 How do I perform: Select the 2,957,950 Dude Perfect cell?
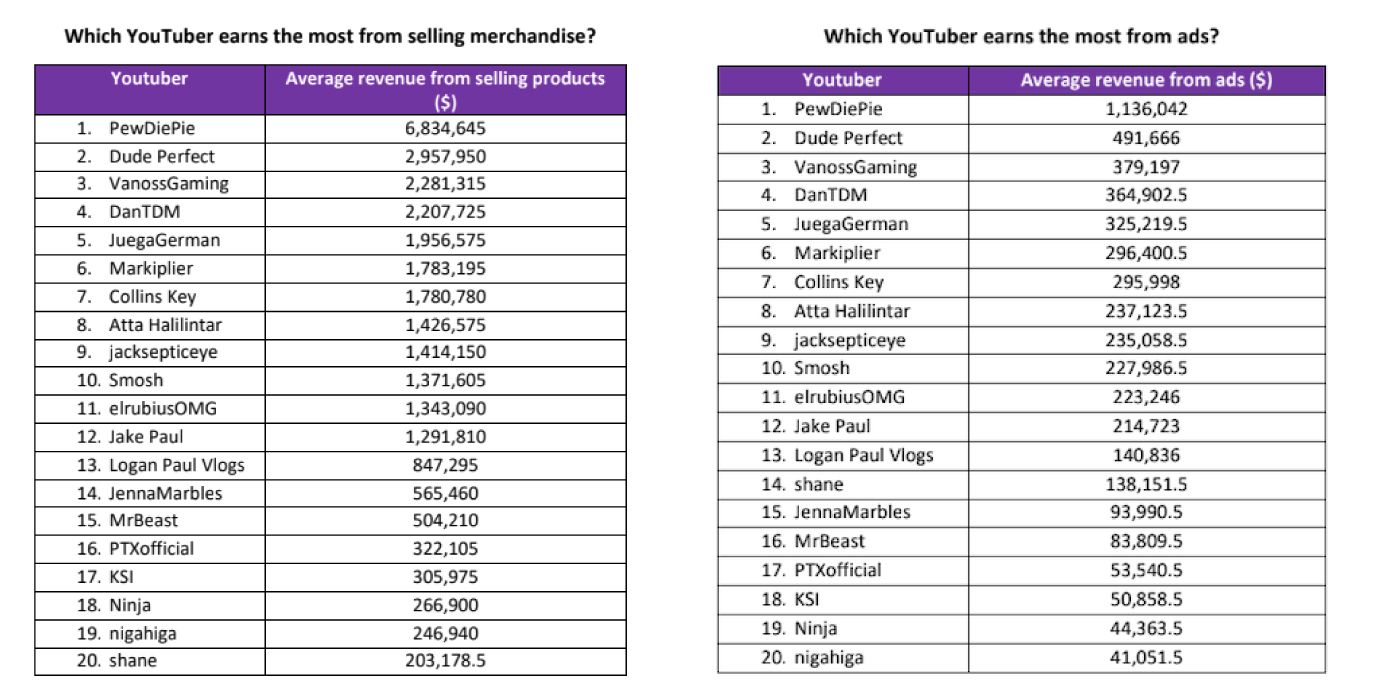tap(445, 156)
